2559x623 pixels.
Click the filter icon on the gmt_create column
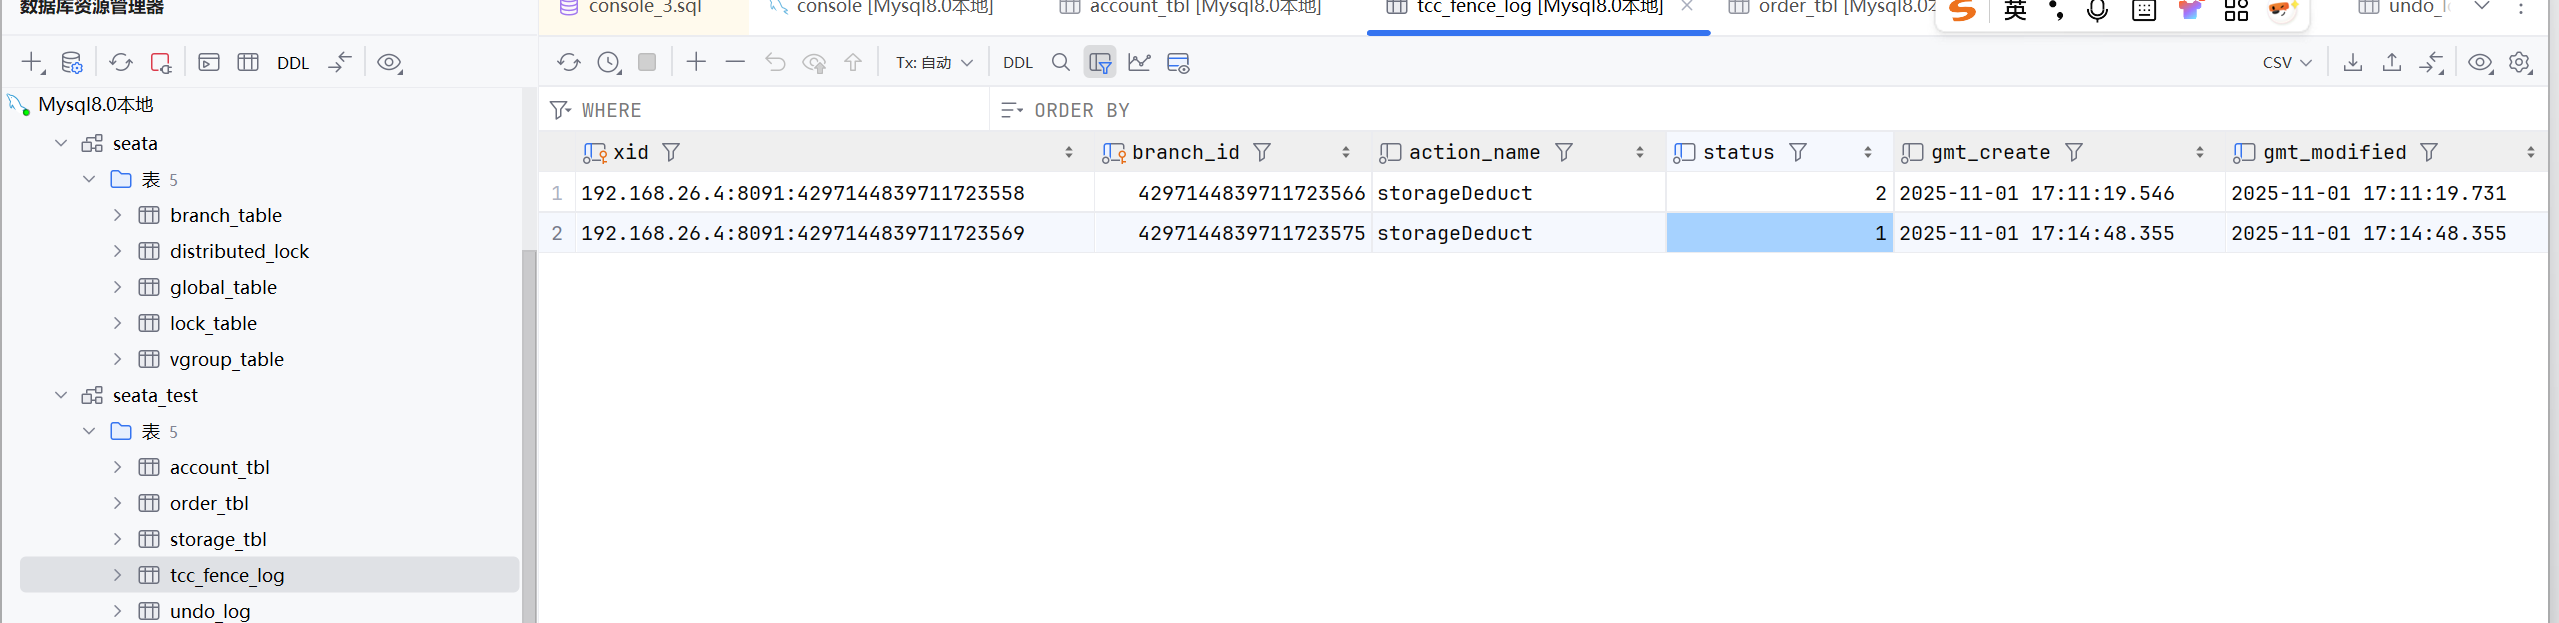[x=2074, y=152]
